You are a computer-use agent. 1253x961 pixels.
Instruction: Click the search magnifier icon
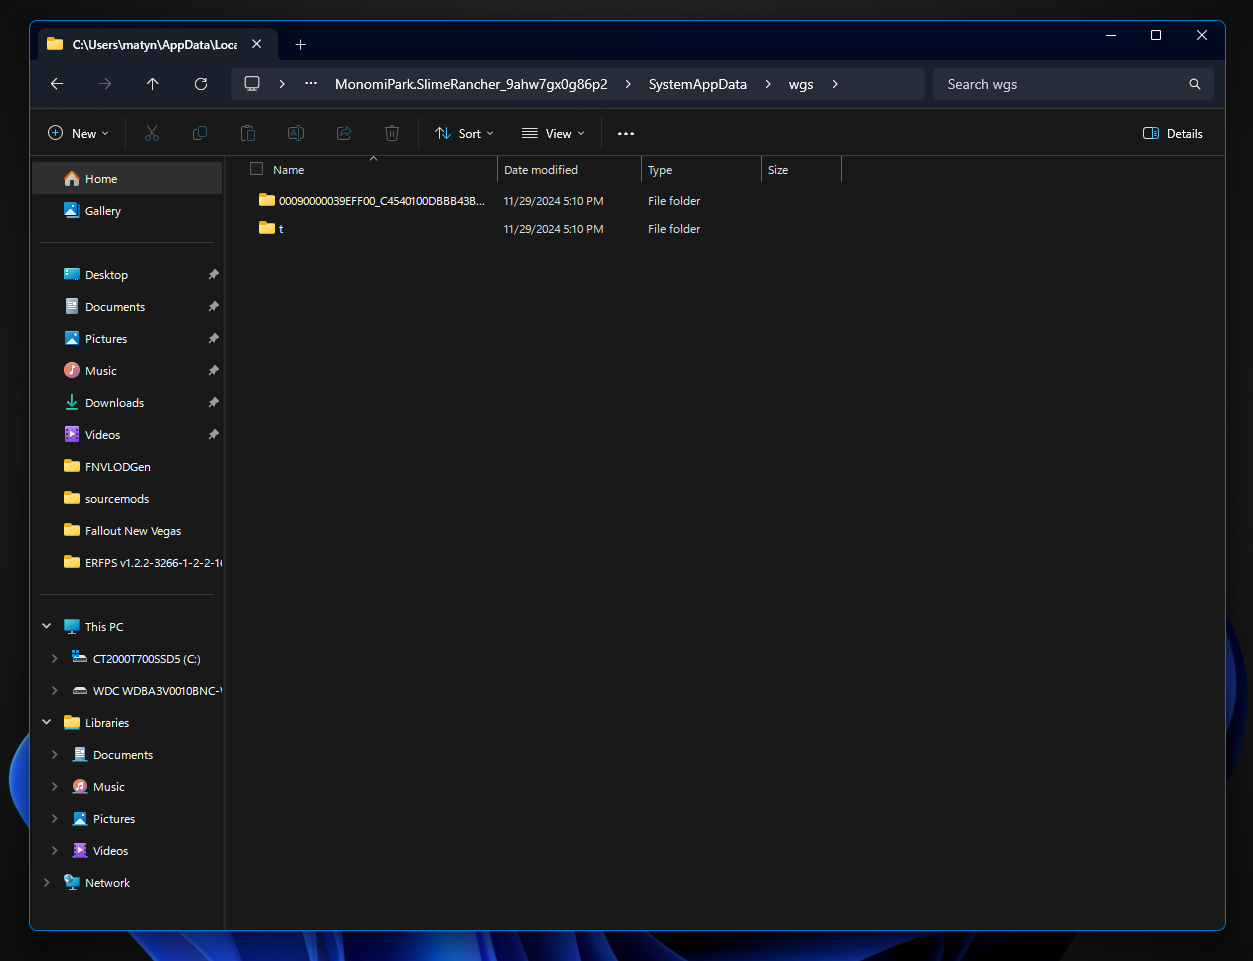point(1194,84)
